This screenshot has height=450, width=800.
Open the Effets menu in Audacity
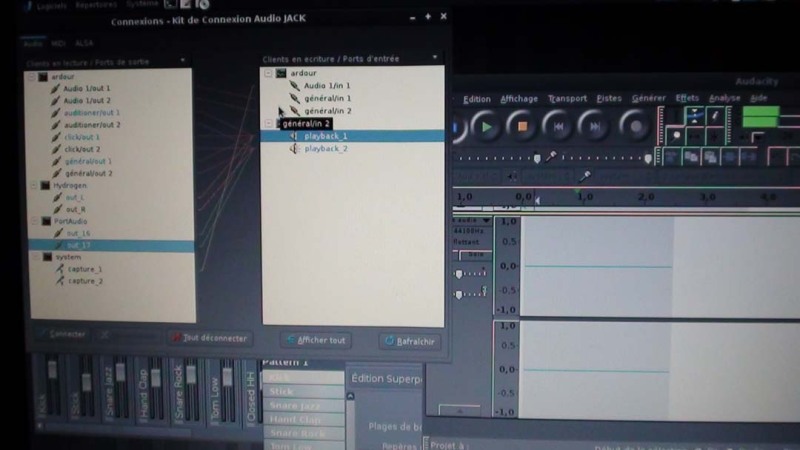click(687, 98)
